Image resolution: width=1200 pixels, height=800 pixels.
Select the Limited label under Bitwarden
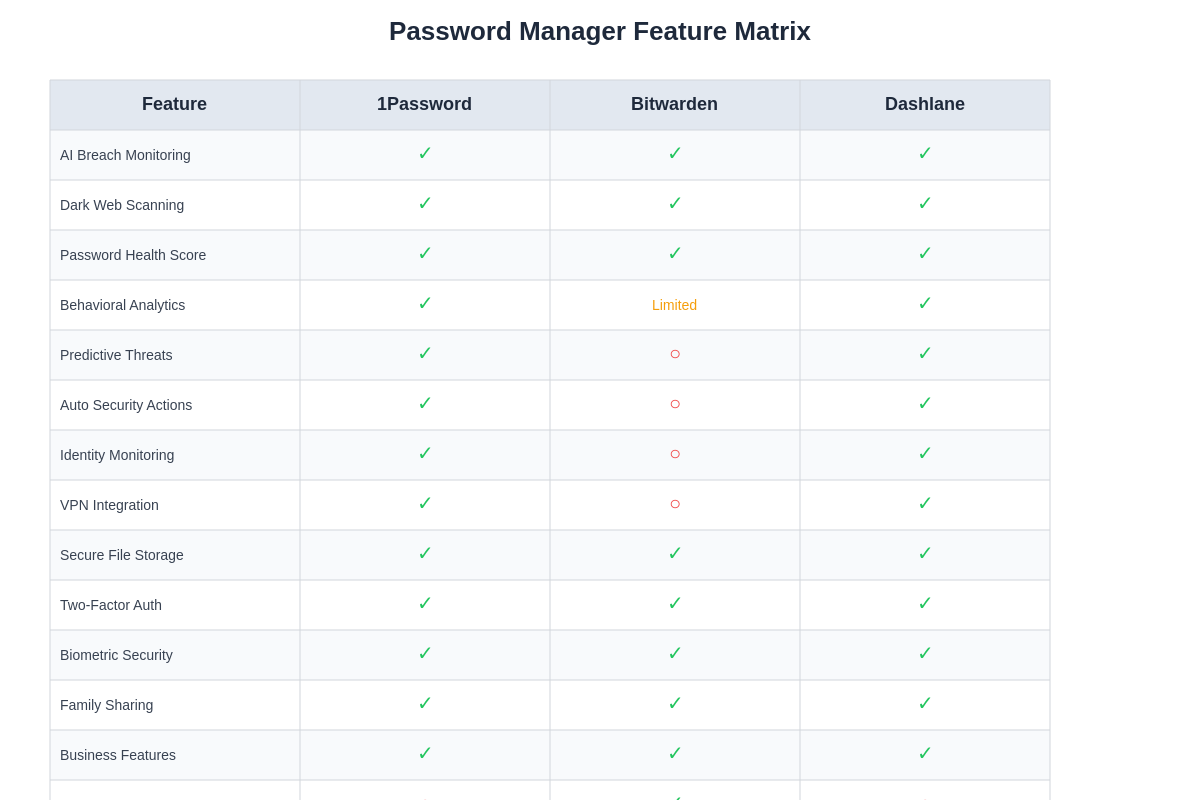674,305
